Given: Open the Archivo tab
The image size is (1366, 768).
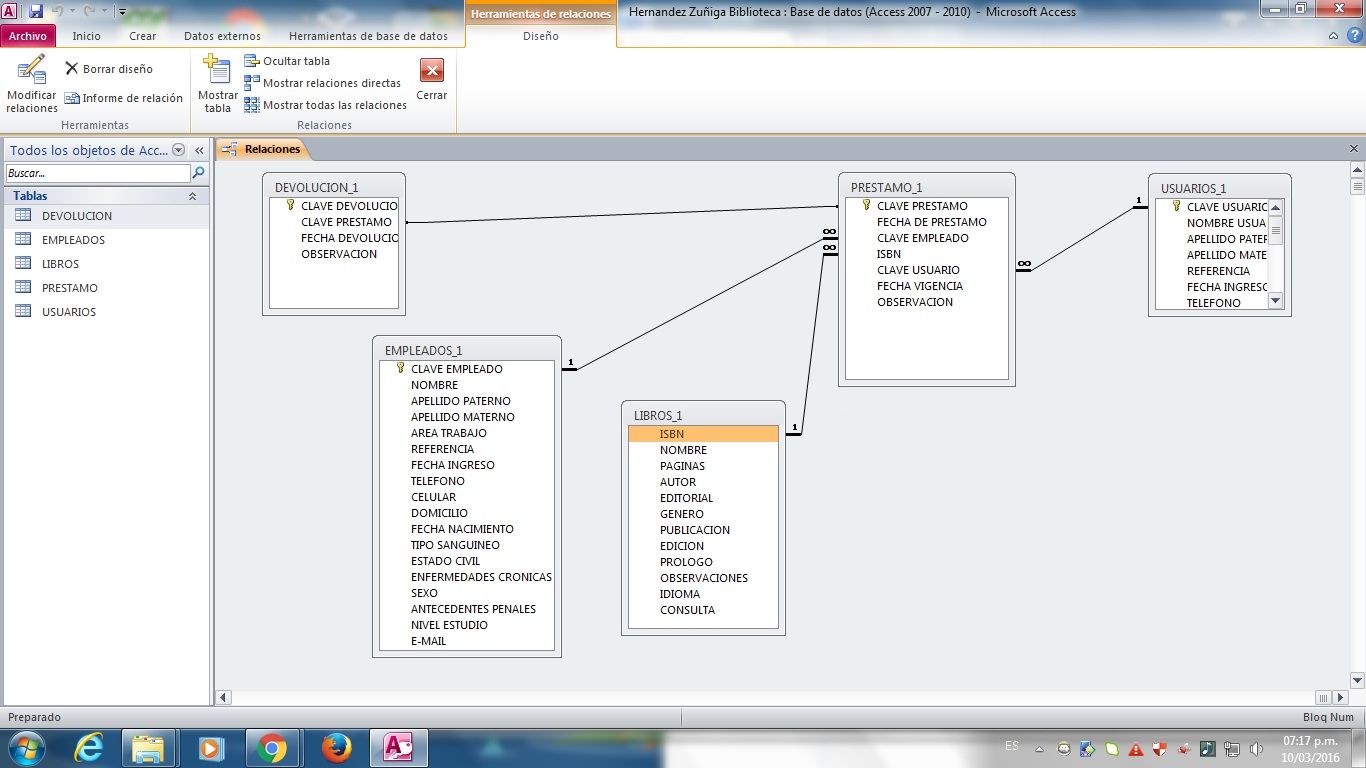Looking at the screenshot, I should (28, 36).
